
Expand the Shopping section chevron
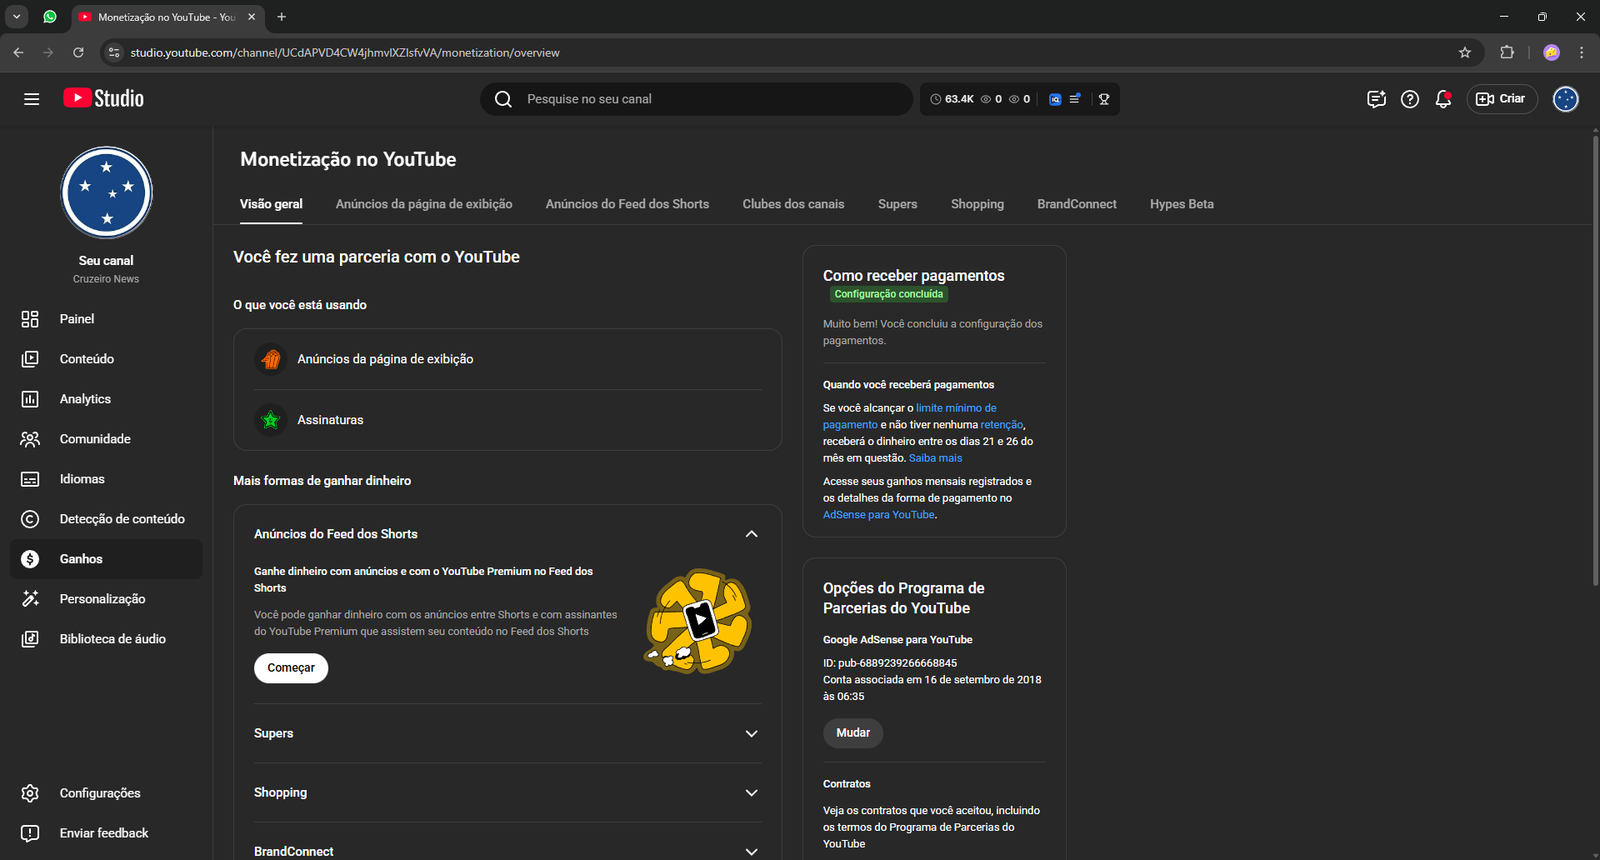pyautogui.click(x=751, y=793)
